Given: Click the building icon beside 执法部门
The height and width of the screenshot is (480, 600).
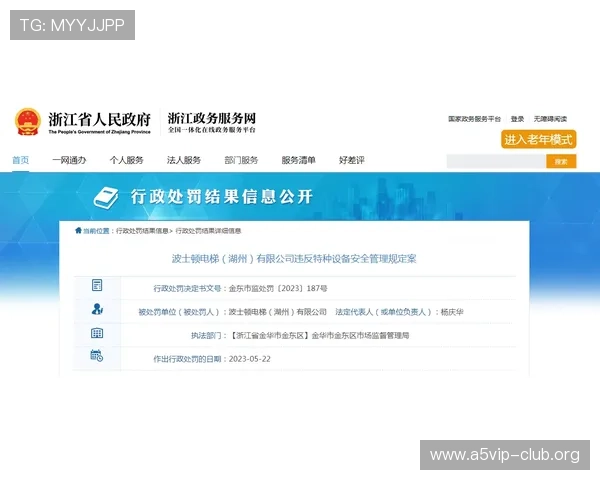Looking at the screenshot, I should [x=97, y=333].
